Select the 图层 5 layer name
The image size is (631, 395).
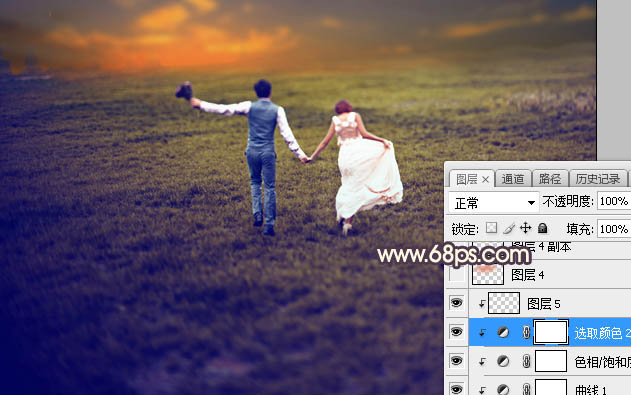click(x=544, y=304)
